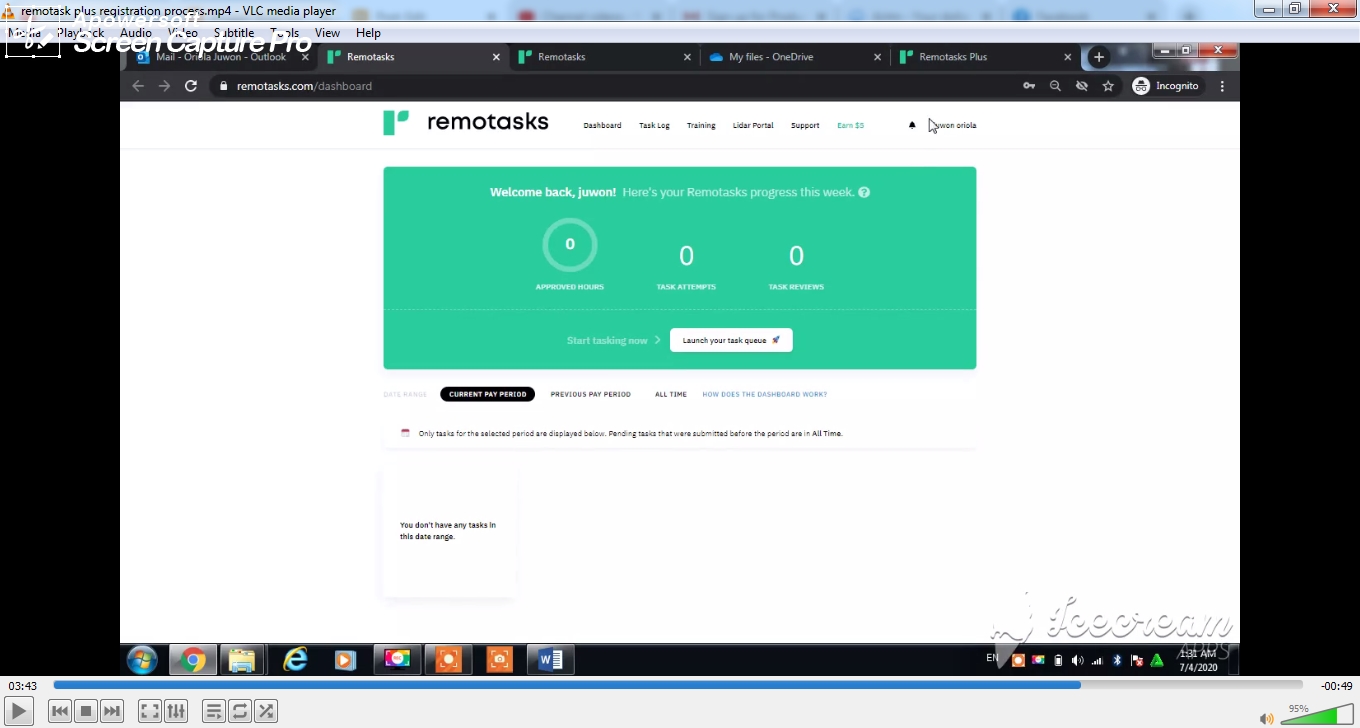Open the Chrome three-dot menu
This screenshot has width=1360, height=728.
pos(1222,86)
